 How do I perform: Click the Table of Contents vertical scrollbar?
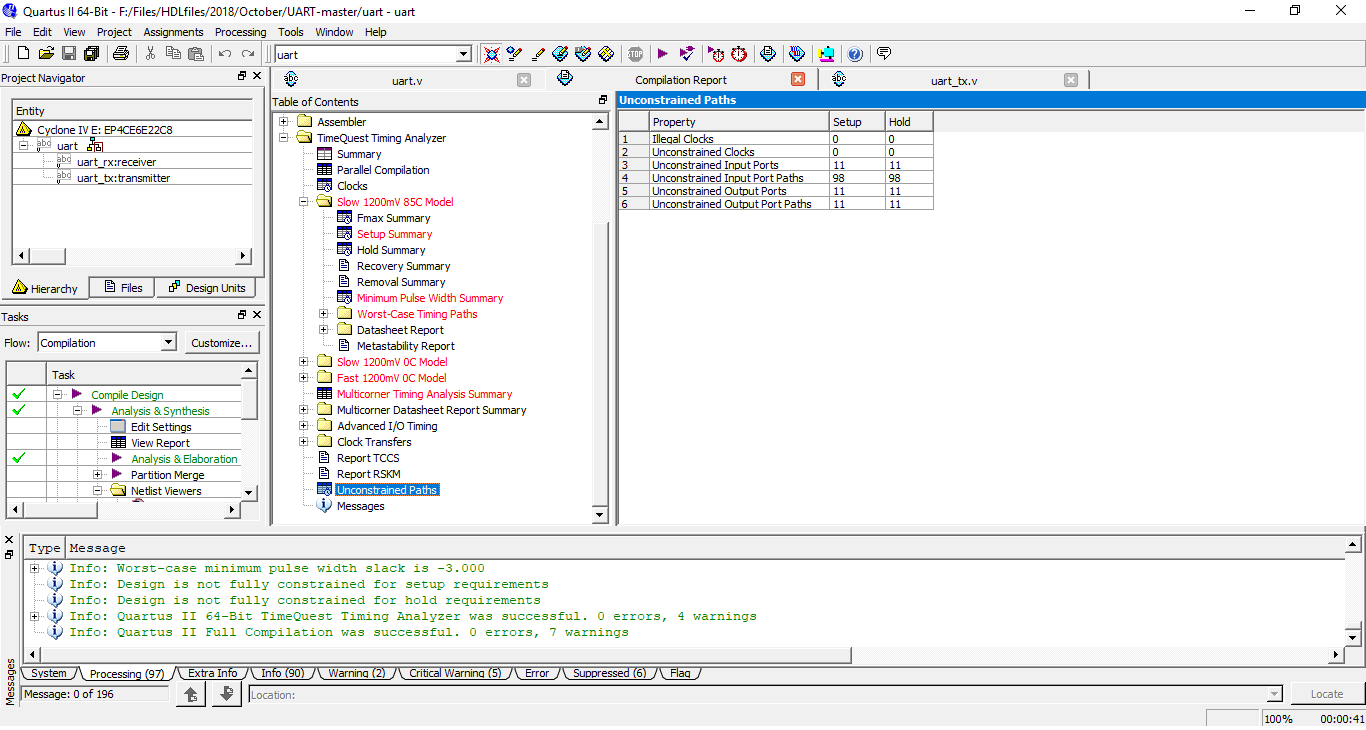600,318
